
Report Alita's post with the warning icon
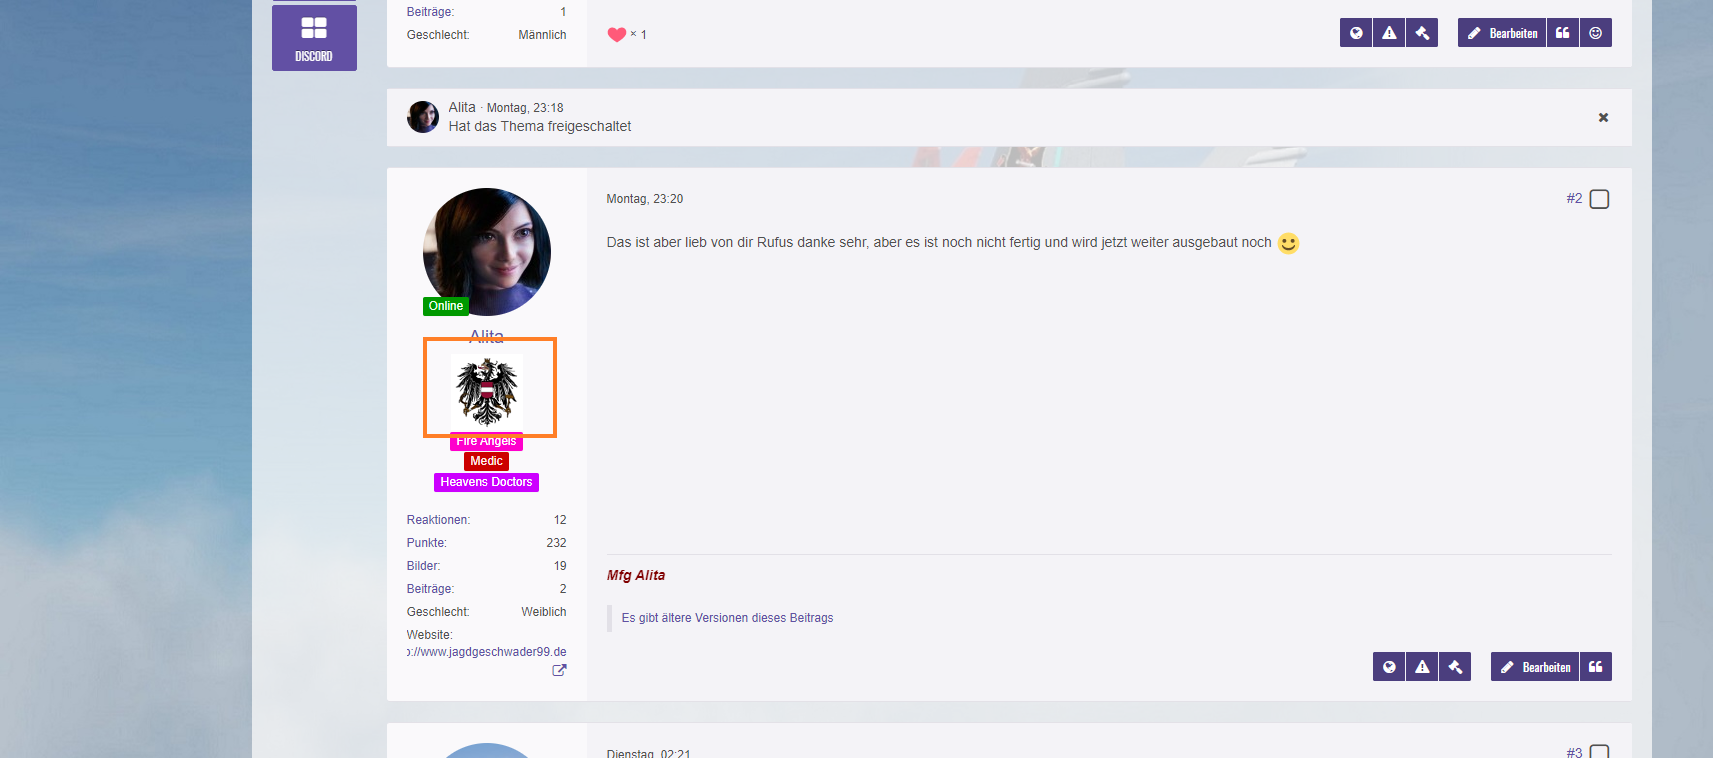1422,667
